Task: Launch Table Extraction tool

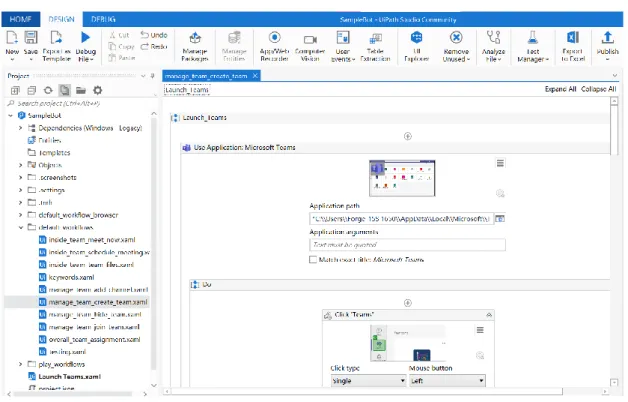Action: coord(375,46)
